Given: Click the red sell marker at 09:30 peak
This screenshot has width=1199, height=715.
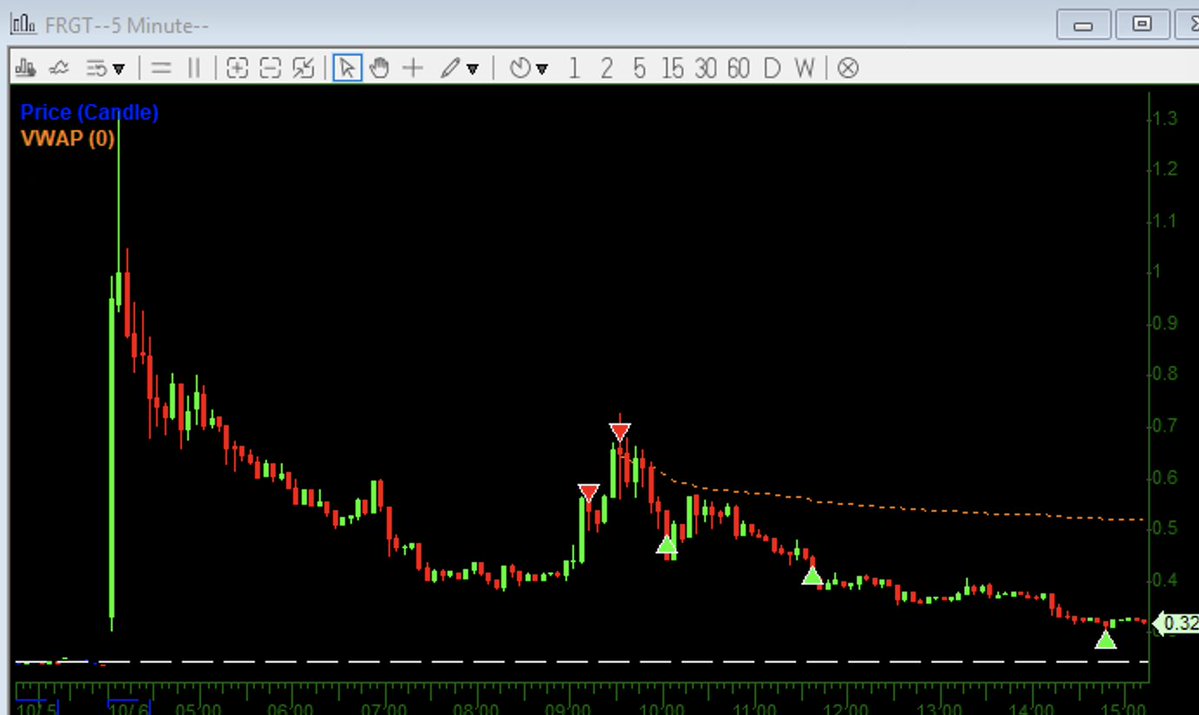Looking at the screenshot, I should pyautogui.click(x=619, y=432).
